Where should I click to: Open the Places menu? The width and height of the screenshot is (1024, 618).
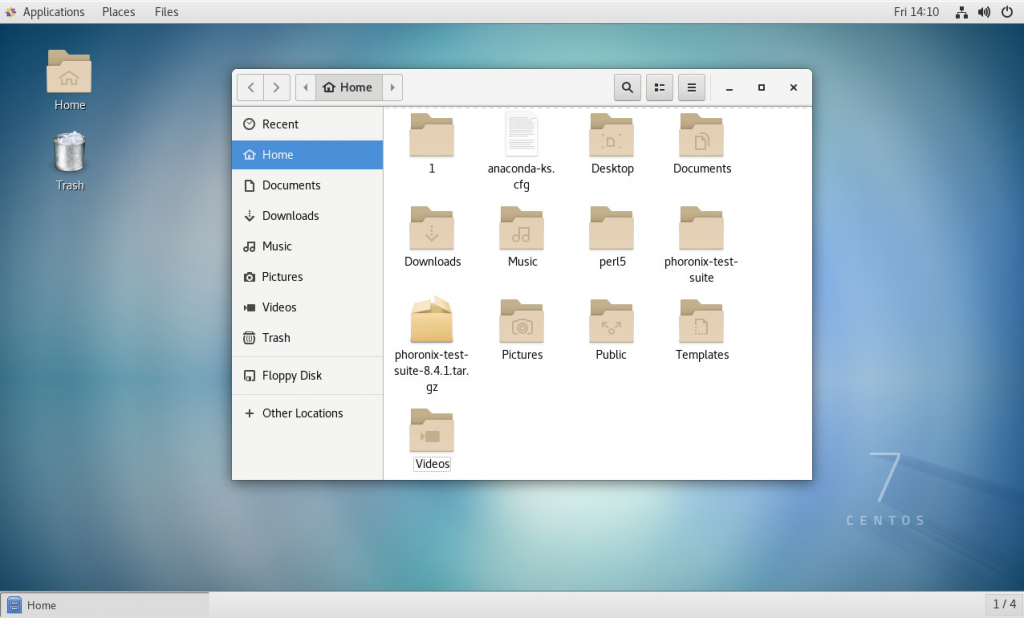click(x=118, y=11)
